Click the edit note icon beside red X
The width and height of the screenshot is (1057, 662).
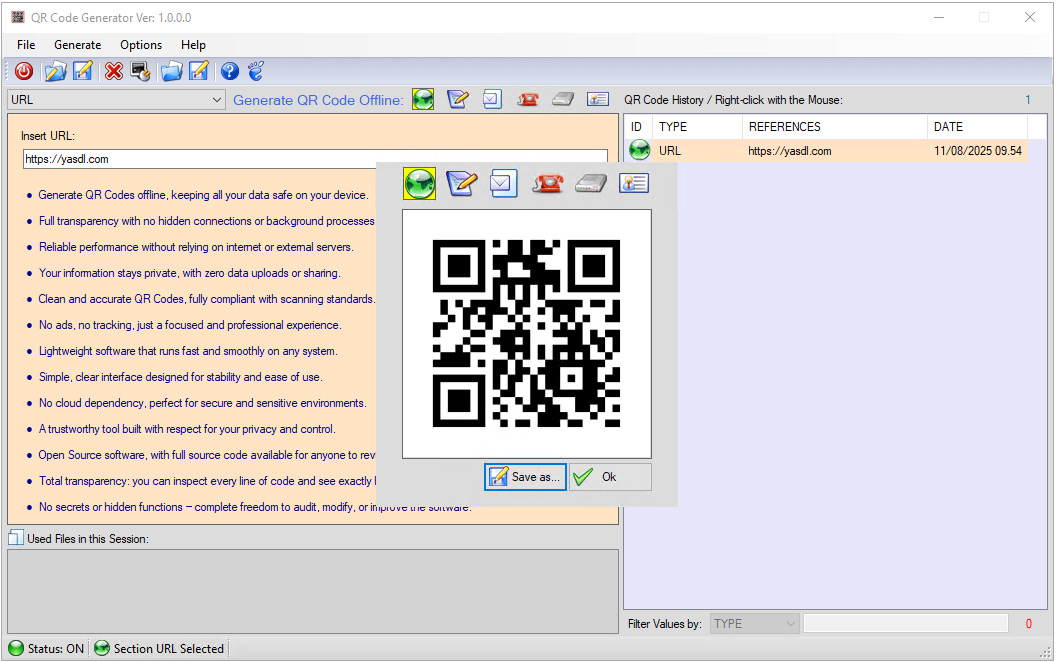(83, 71)
